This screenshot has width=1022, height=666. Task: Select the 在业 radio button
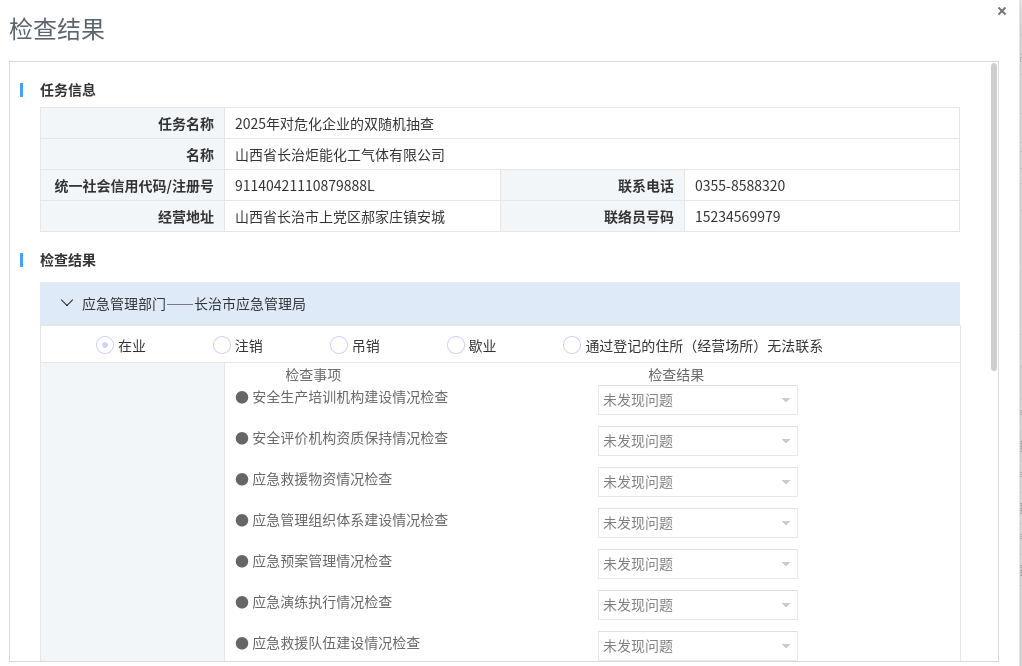(x=104, y=345)
